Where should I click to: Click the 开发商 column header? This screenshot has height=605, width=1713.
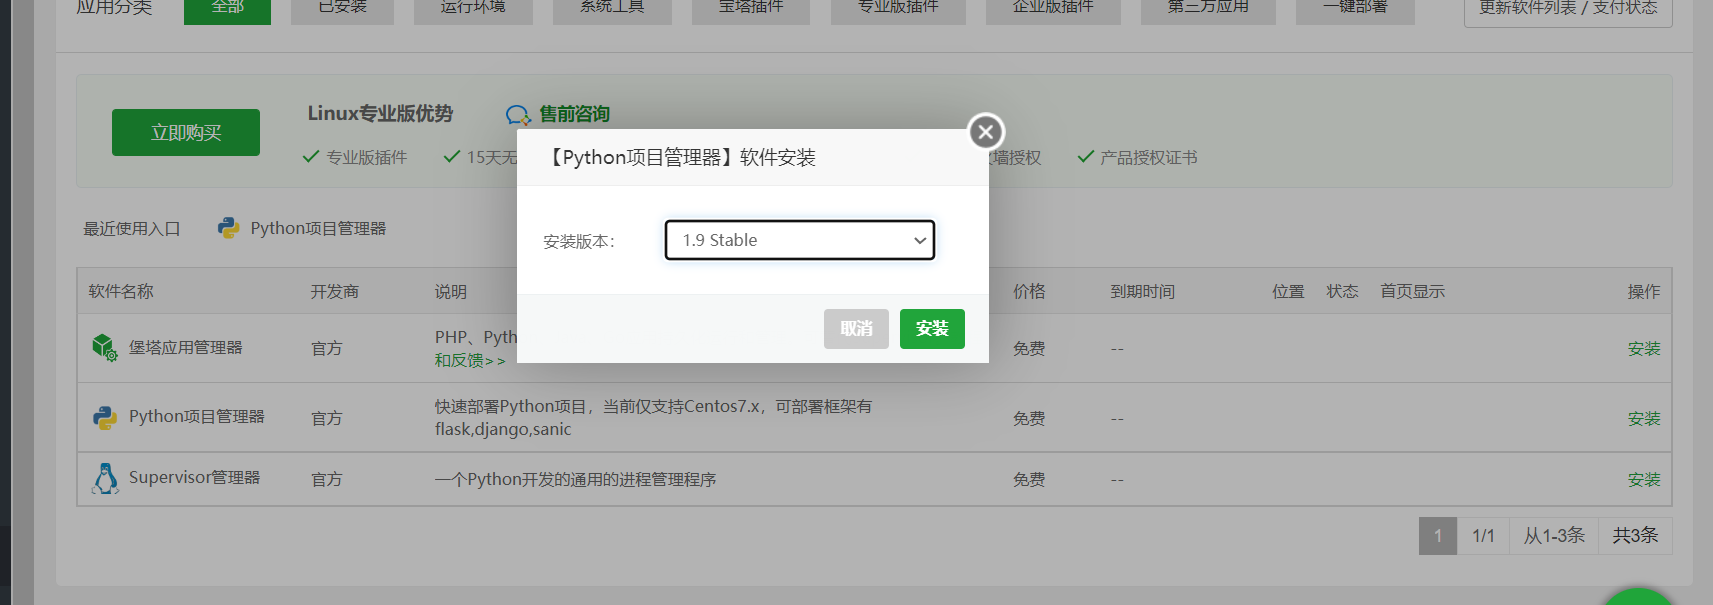[334, 291]
